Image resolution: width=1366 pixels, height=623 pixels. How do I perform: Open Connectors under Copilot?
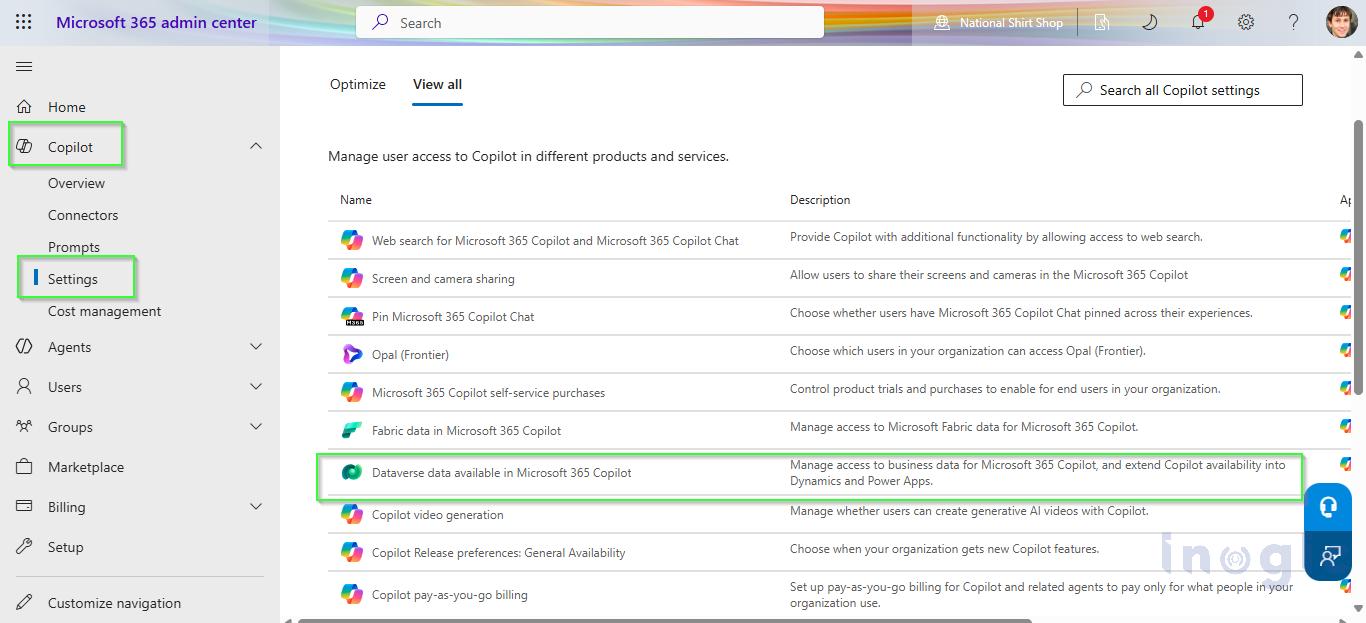pos(83,215)
